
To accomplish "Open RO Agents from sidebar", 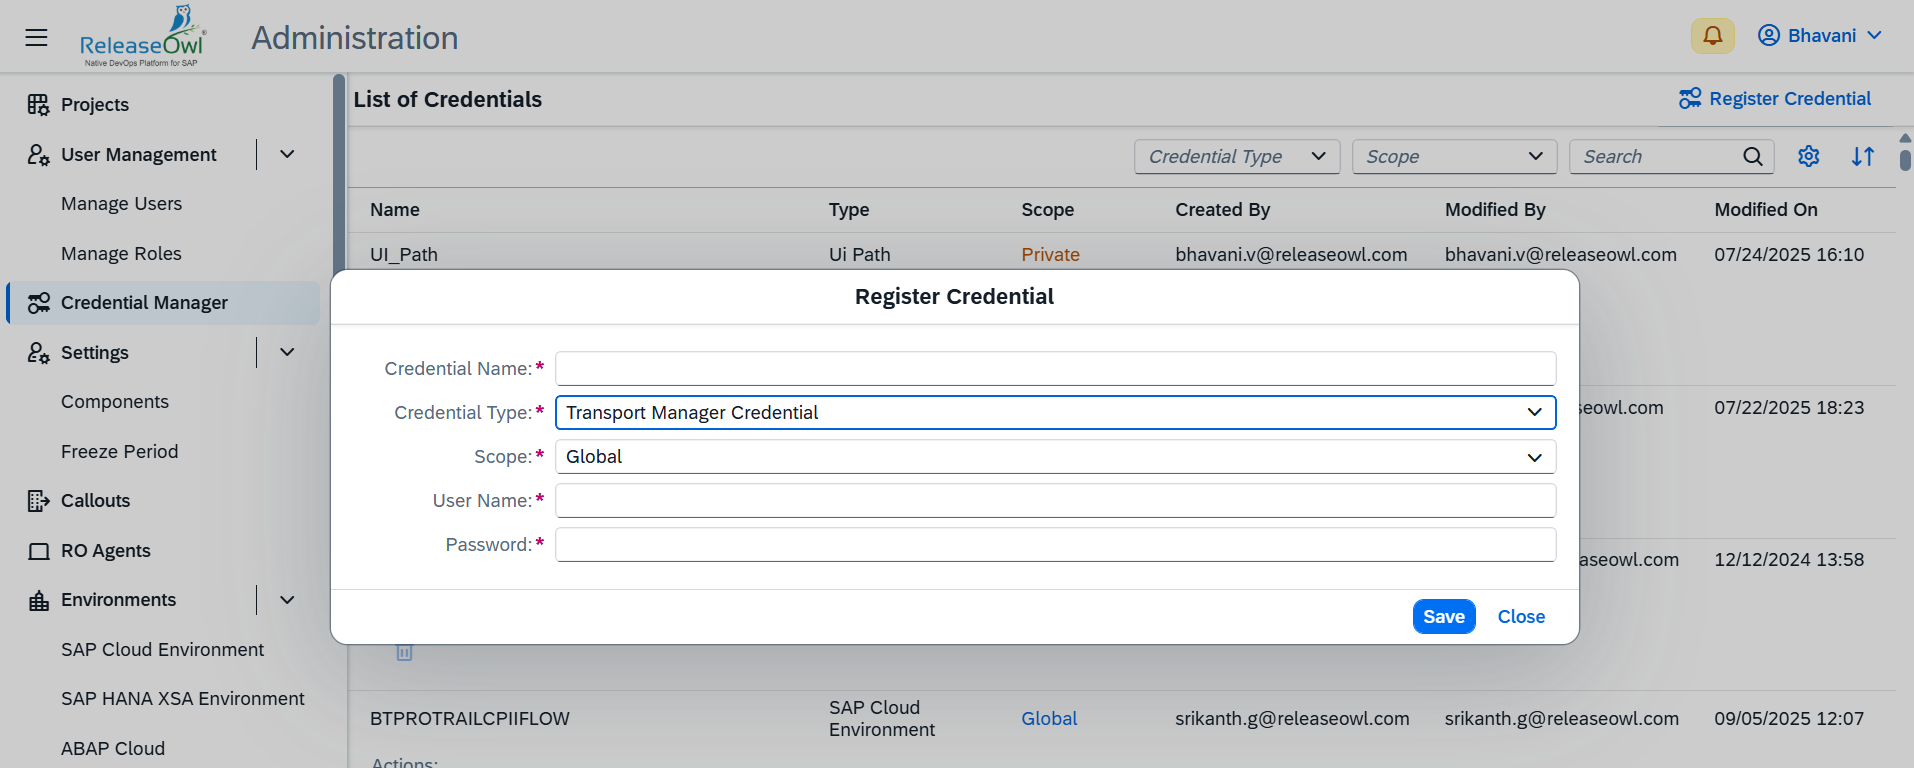I will click(x=105, y=551).
